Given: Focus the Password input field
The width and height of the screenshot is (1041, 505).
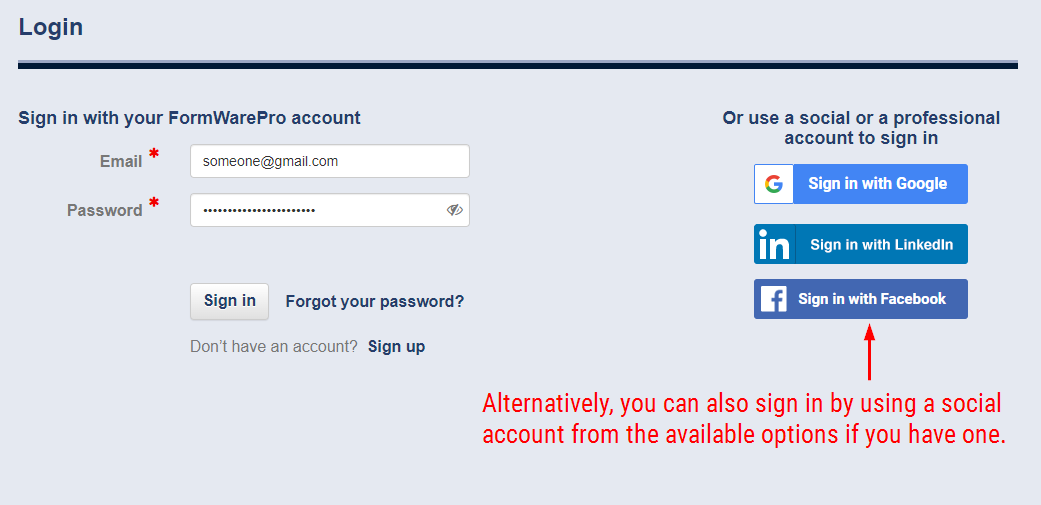Looking at the screenshot, I should 330,210.
